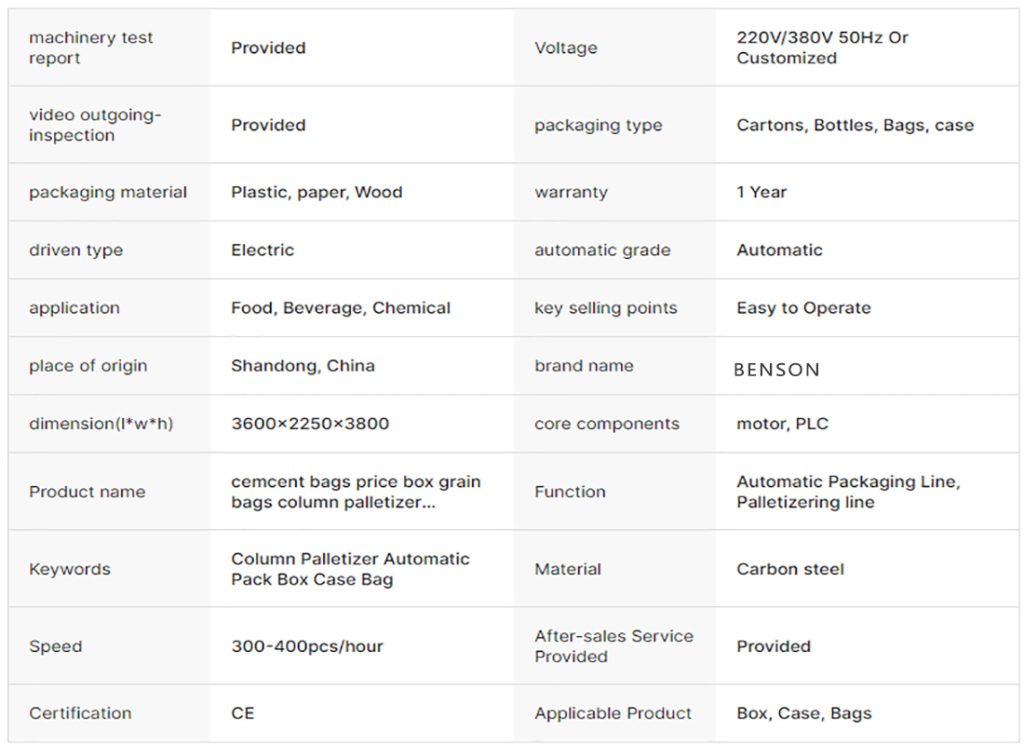This screenshot has height=745, width=1024.
Task: Select the "Shandong, China" origin value
Action: click(303, 365)
